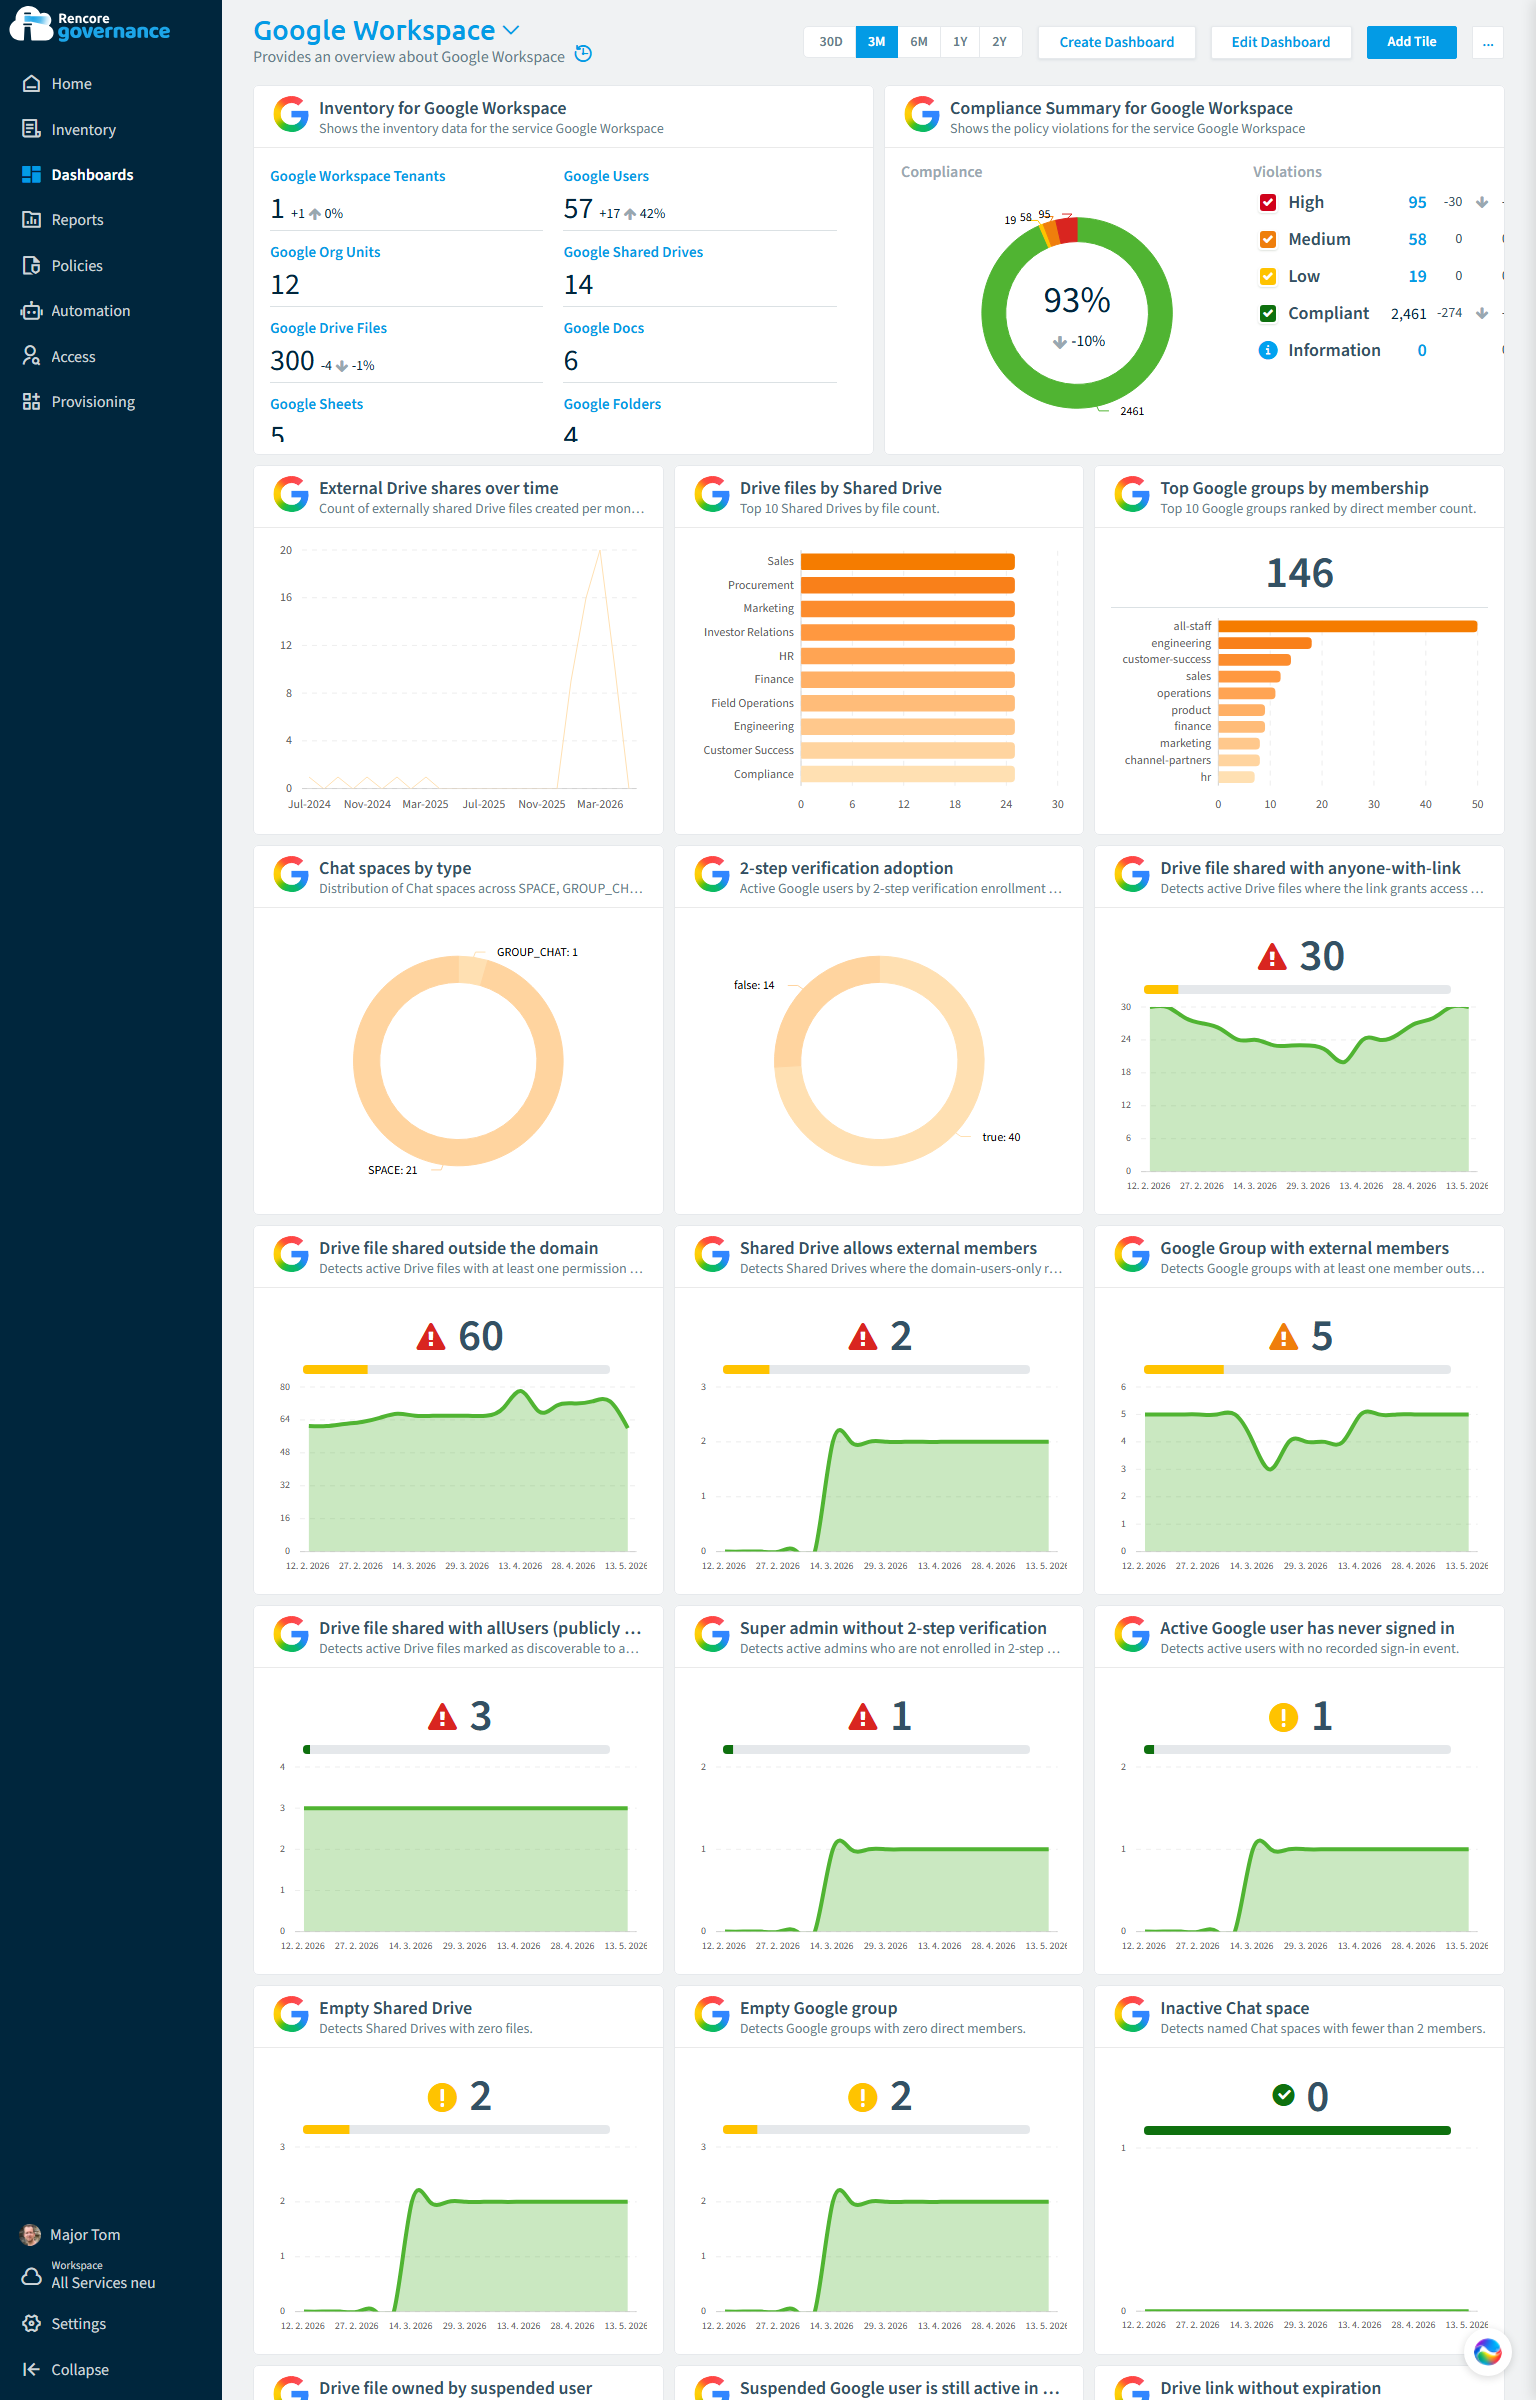Select the 6M time range tab

pos(918,42)
